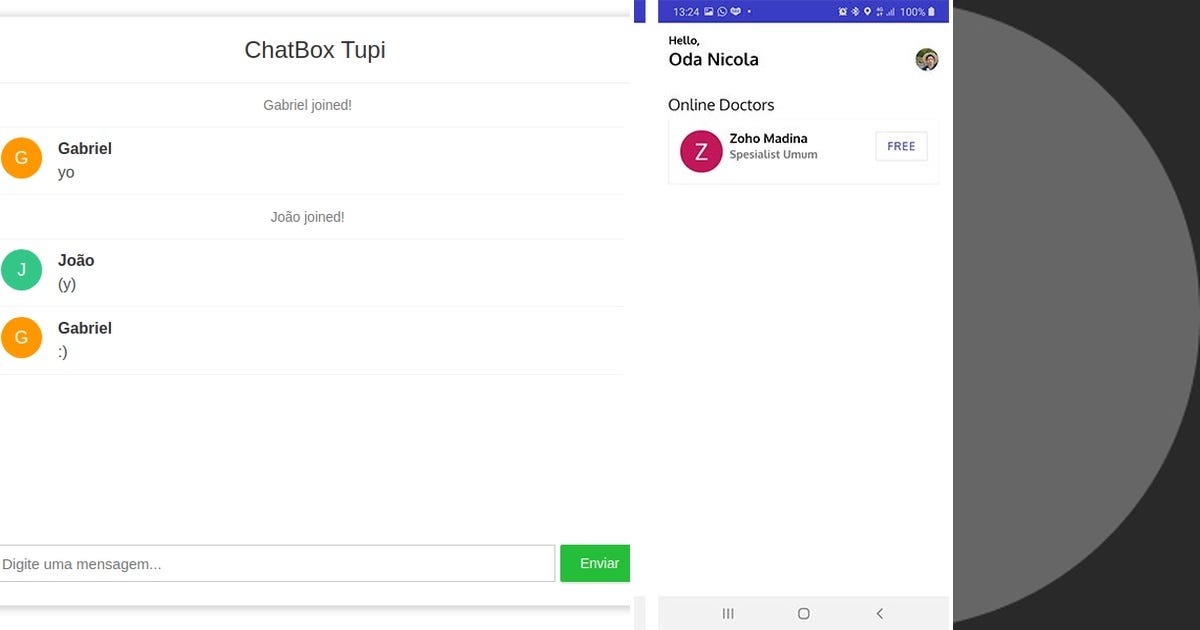Tap the "Hello," greeting text
This screenshot has height=630, width=1200.
click(x=684, y=41)
